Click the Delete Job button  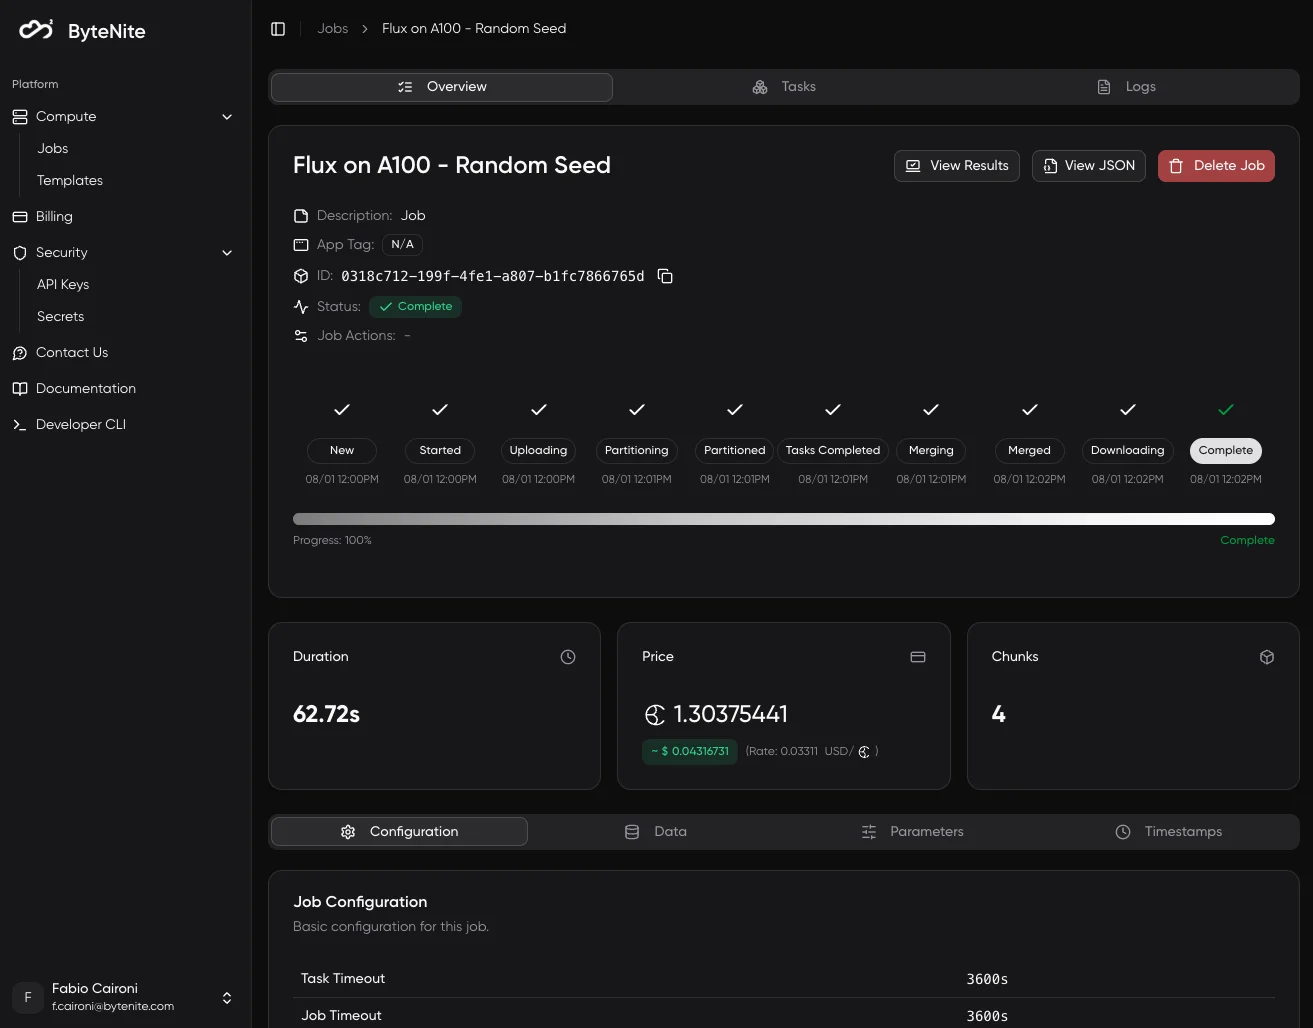point(1216,166)
